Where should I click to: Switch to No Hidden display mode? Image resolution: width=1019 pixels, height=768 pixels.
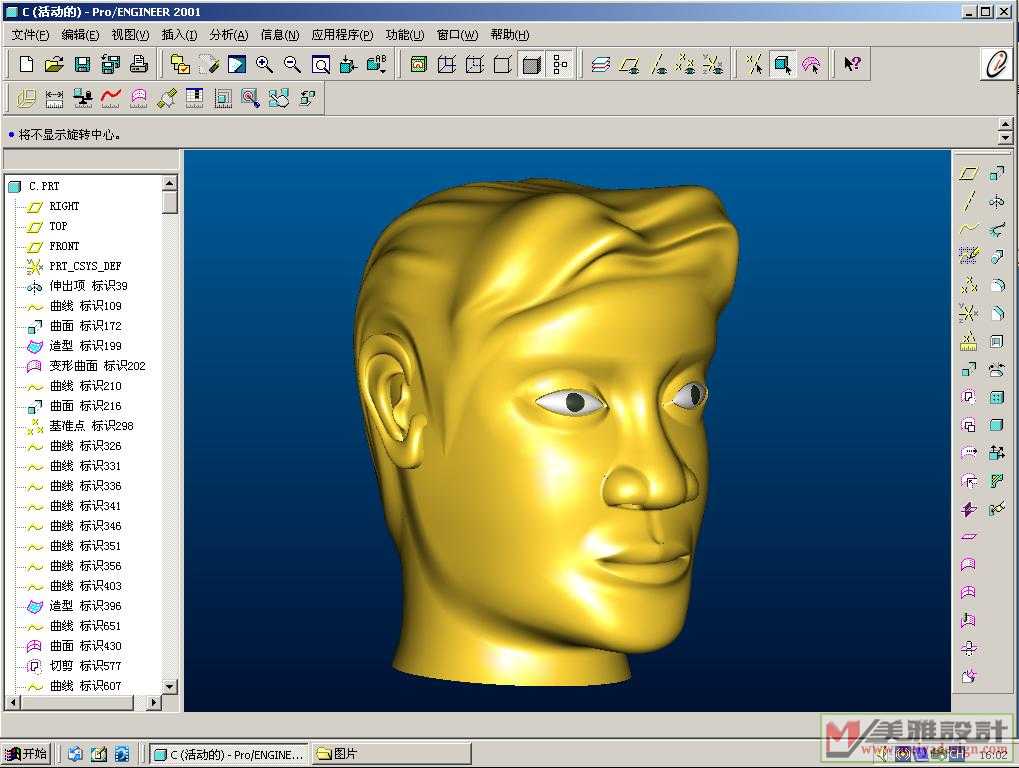(502, 64)
